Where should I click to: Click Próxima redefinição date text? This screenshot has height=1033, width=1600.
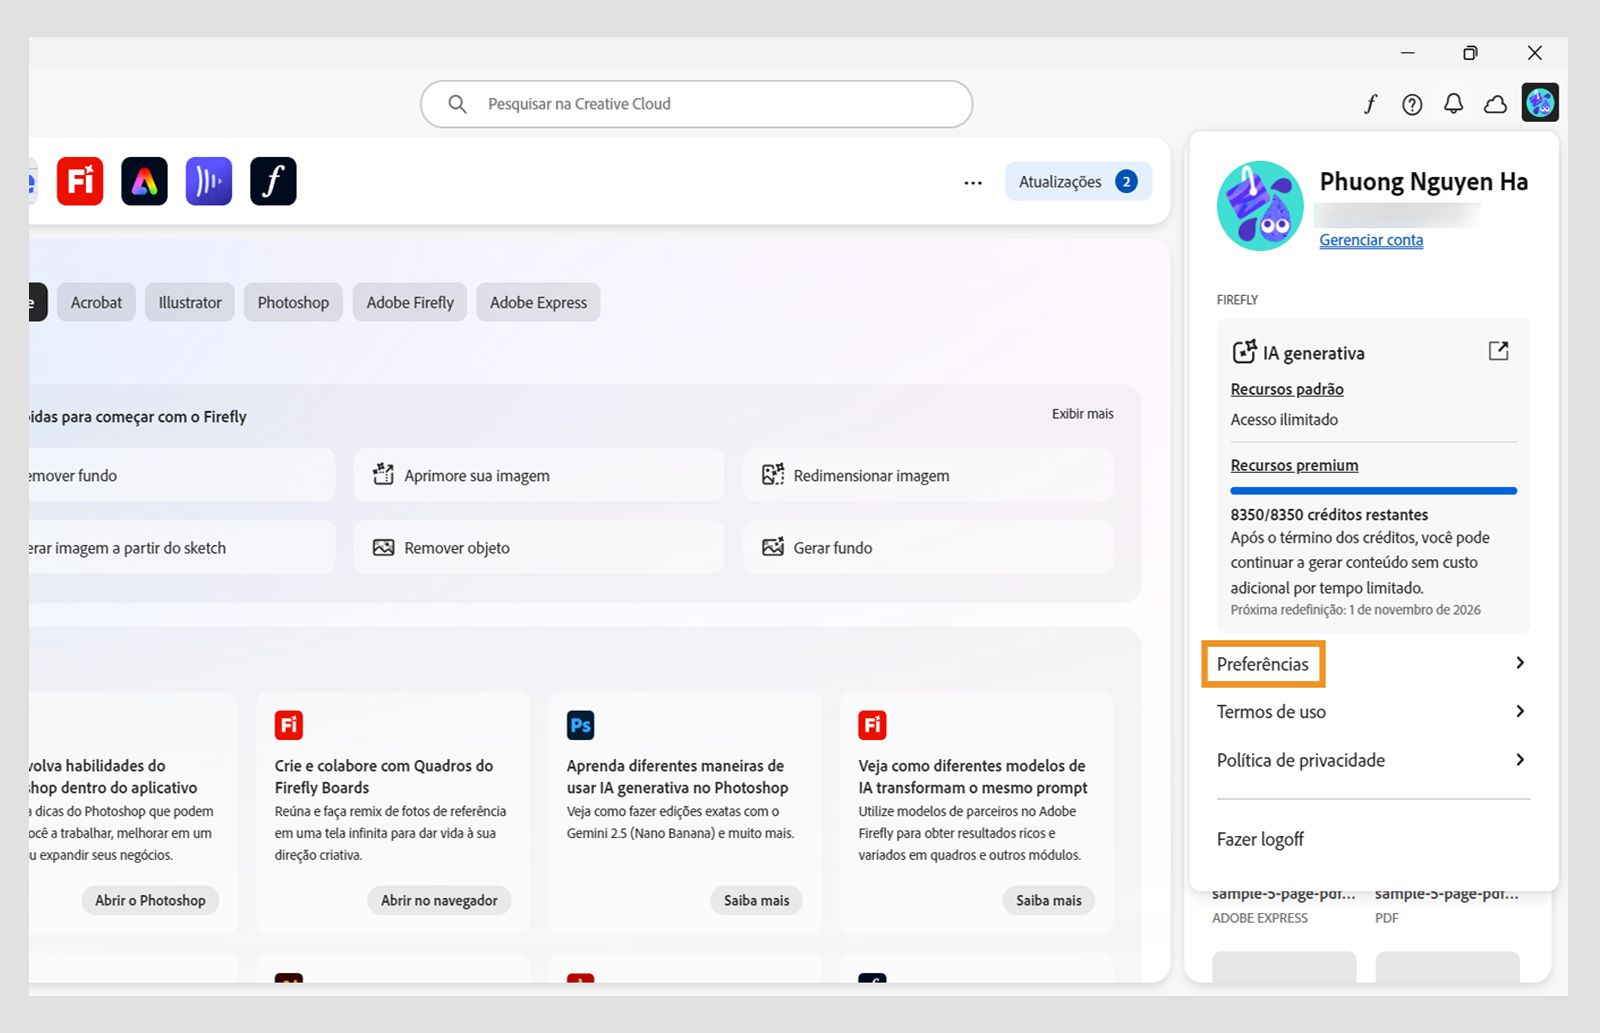pyautogui.click(x=1355, y=610)
